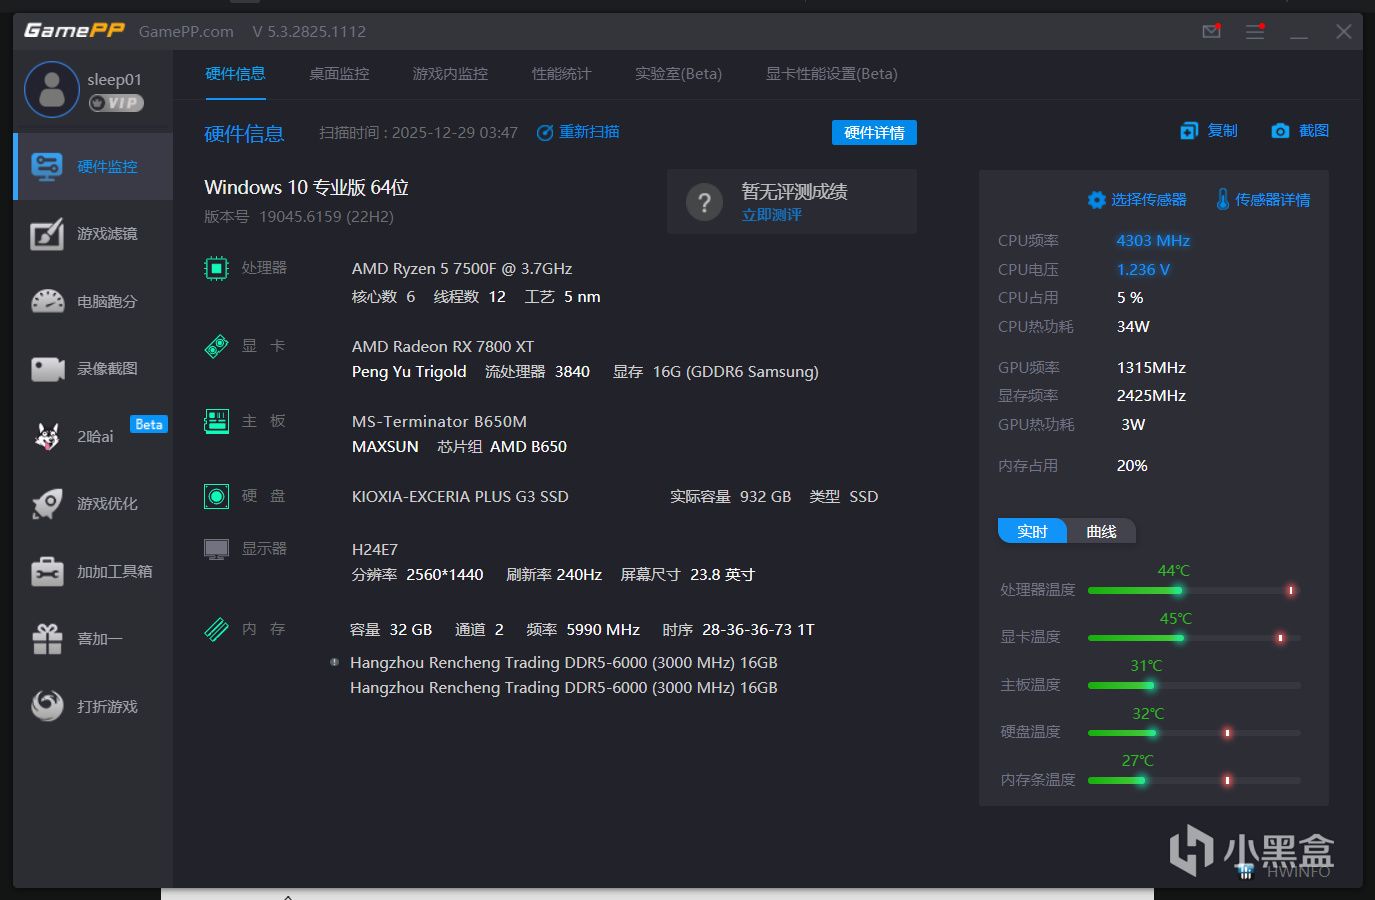Viewport: 1375px width, 900px height.
Task: Click the KIOXIA-EXCERIA PLUS G3 SSD text
Action: pyautogui.click(x=460, y=497)
